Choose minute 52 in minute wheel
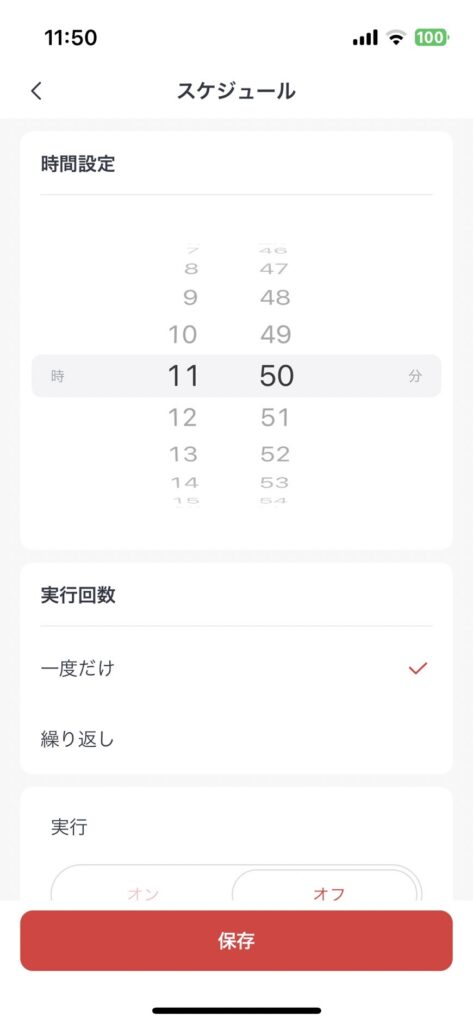Screen dimensions: 473x1024 point(275,453)
